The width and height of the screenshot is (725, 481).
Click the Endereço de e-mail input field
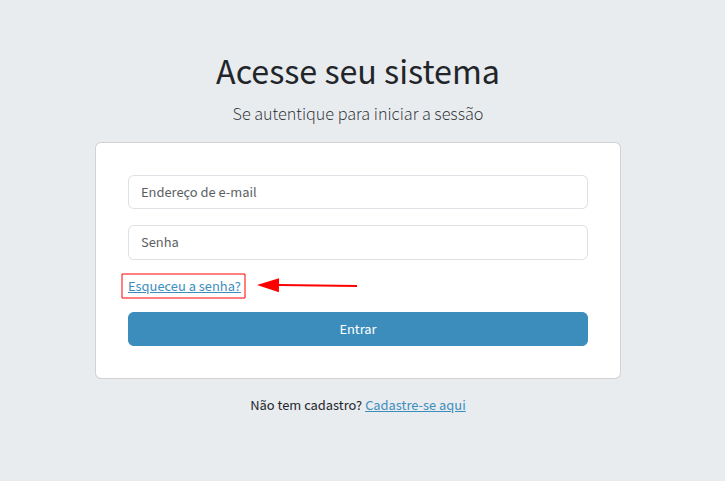coord(357,192)
